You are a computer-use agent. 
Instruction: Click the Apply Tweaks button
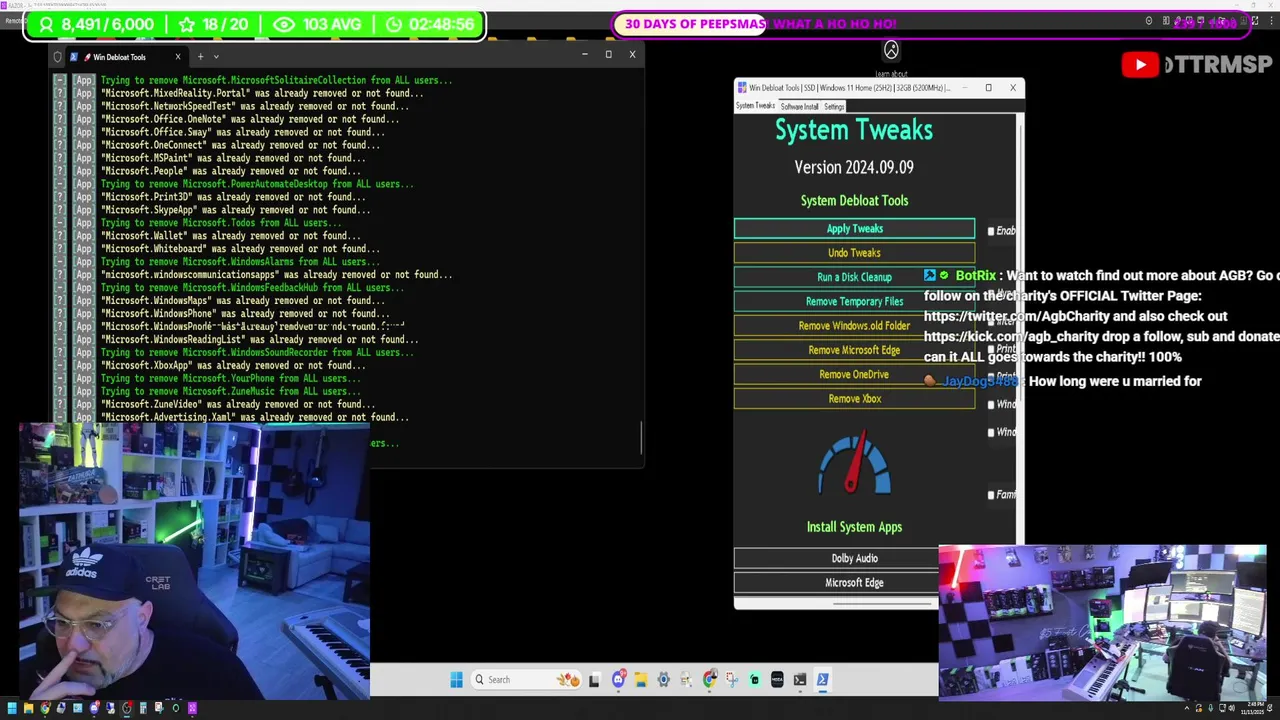tap(854, 229)
